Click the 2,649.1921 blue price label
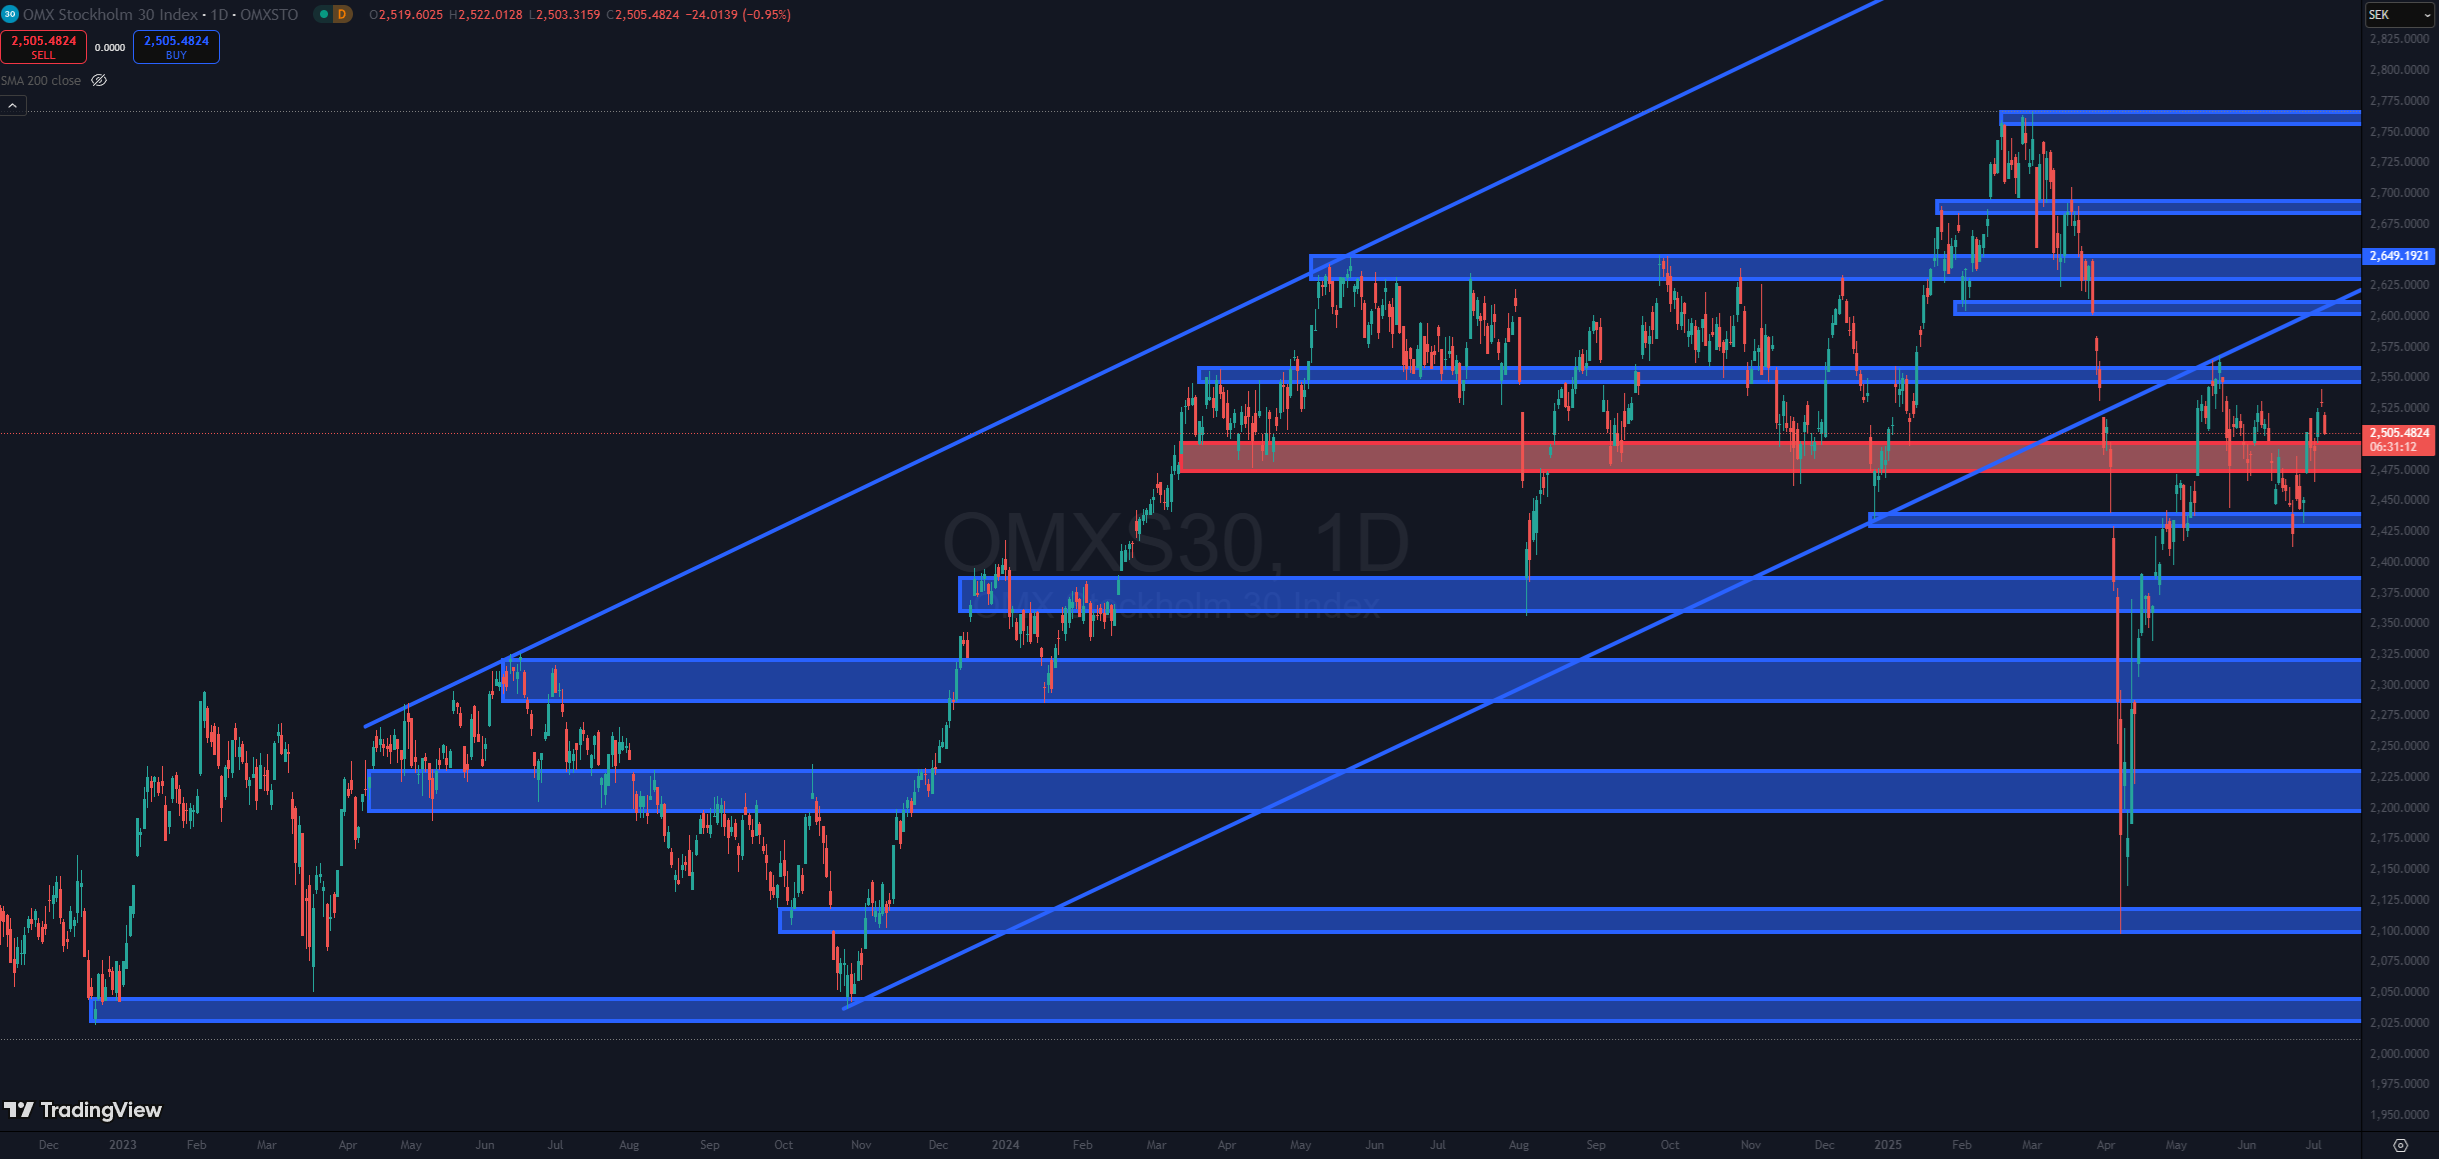 pos(2398,256)
